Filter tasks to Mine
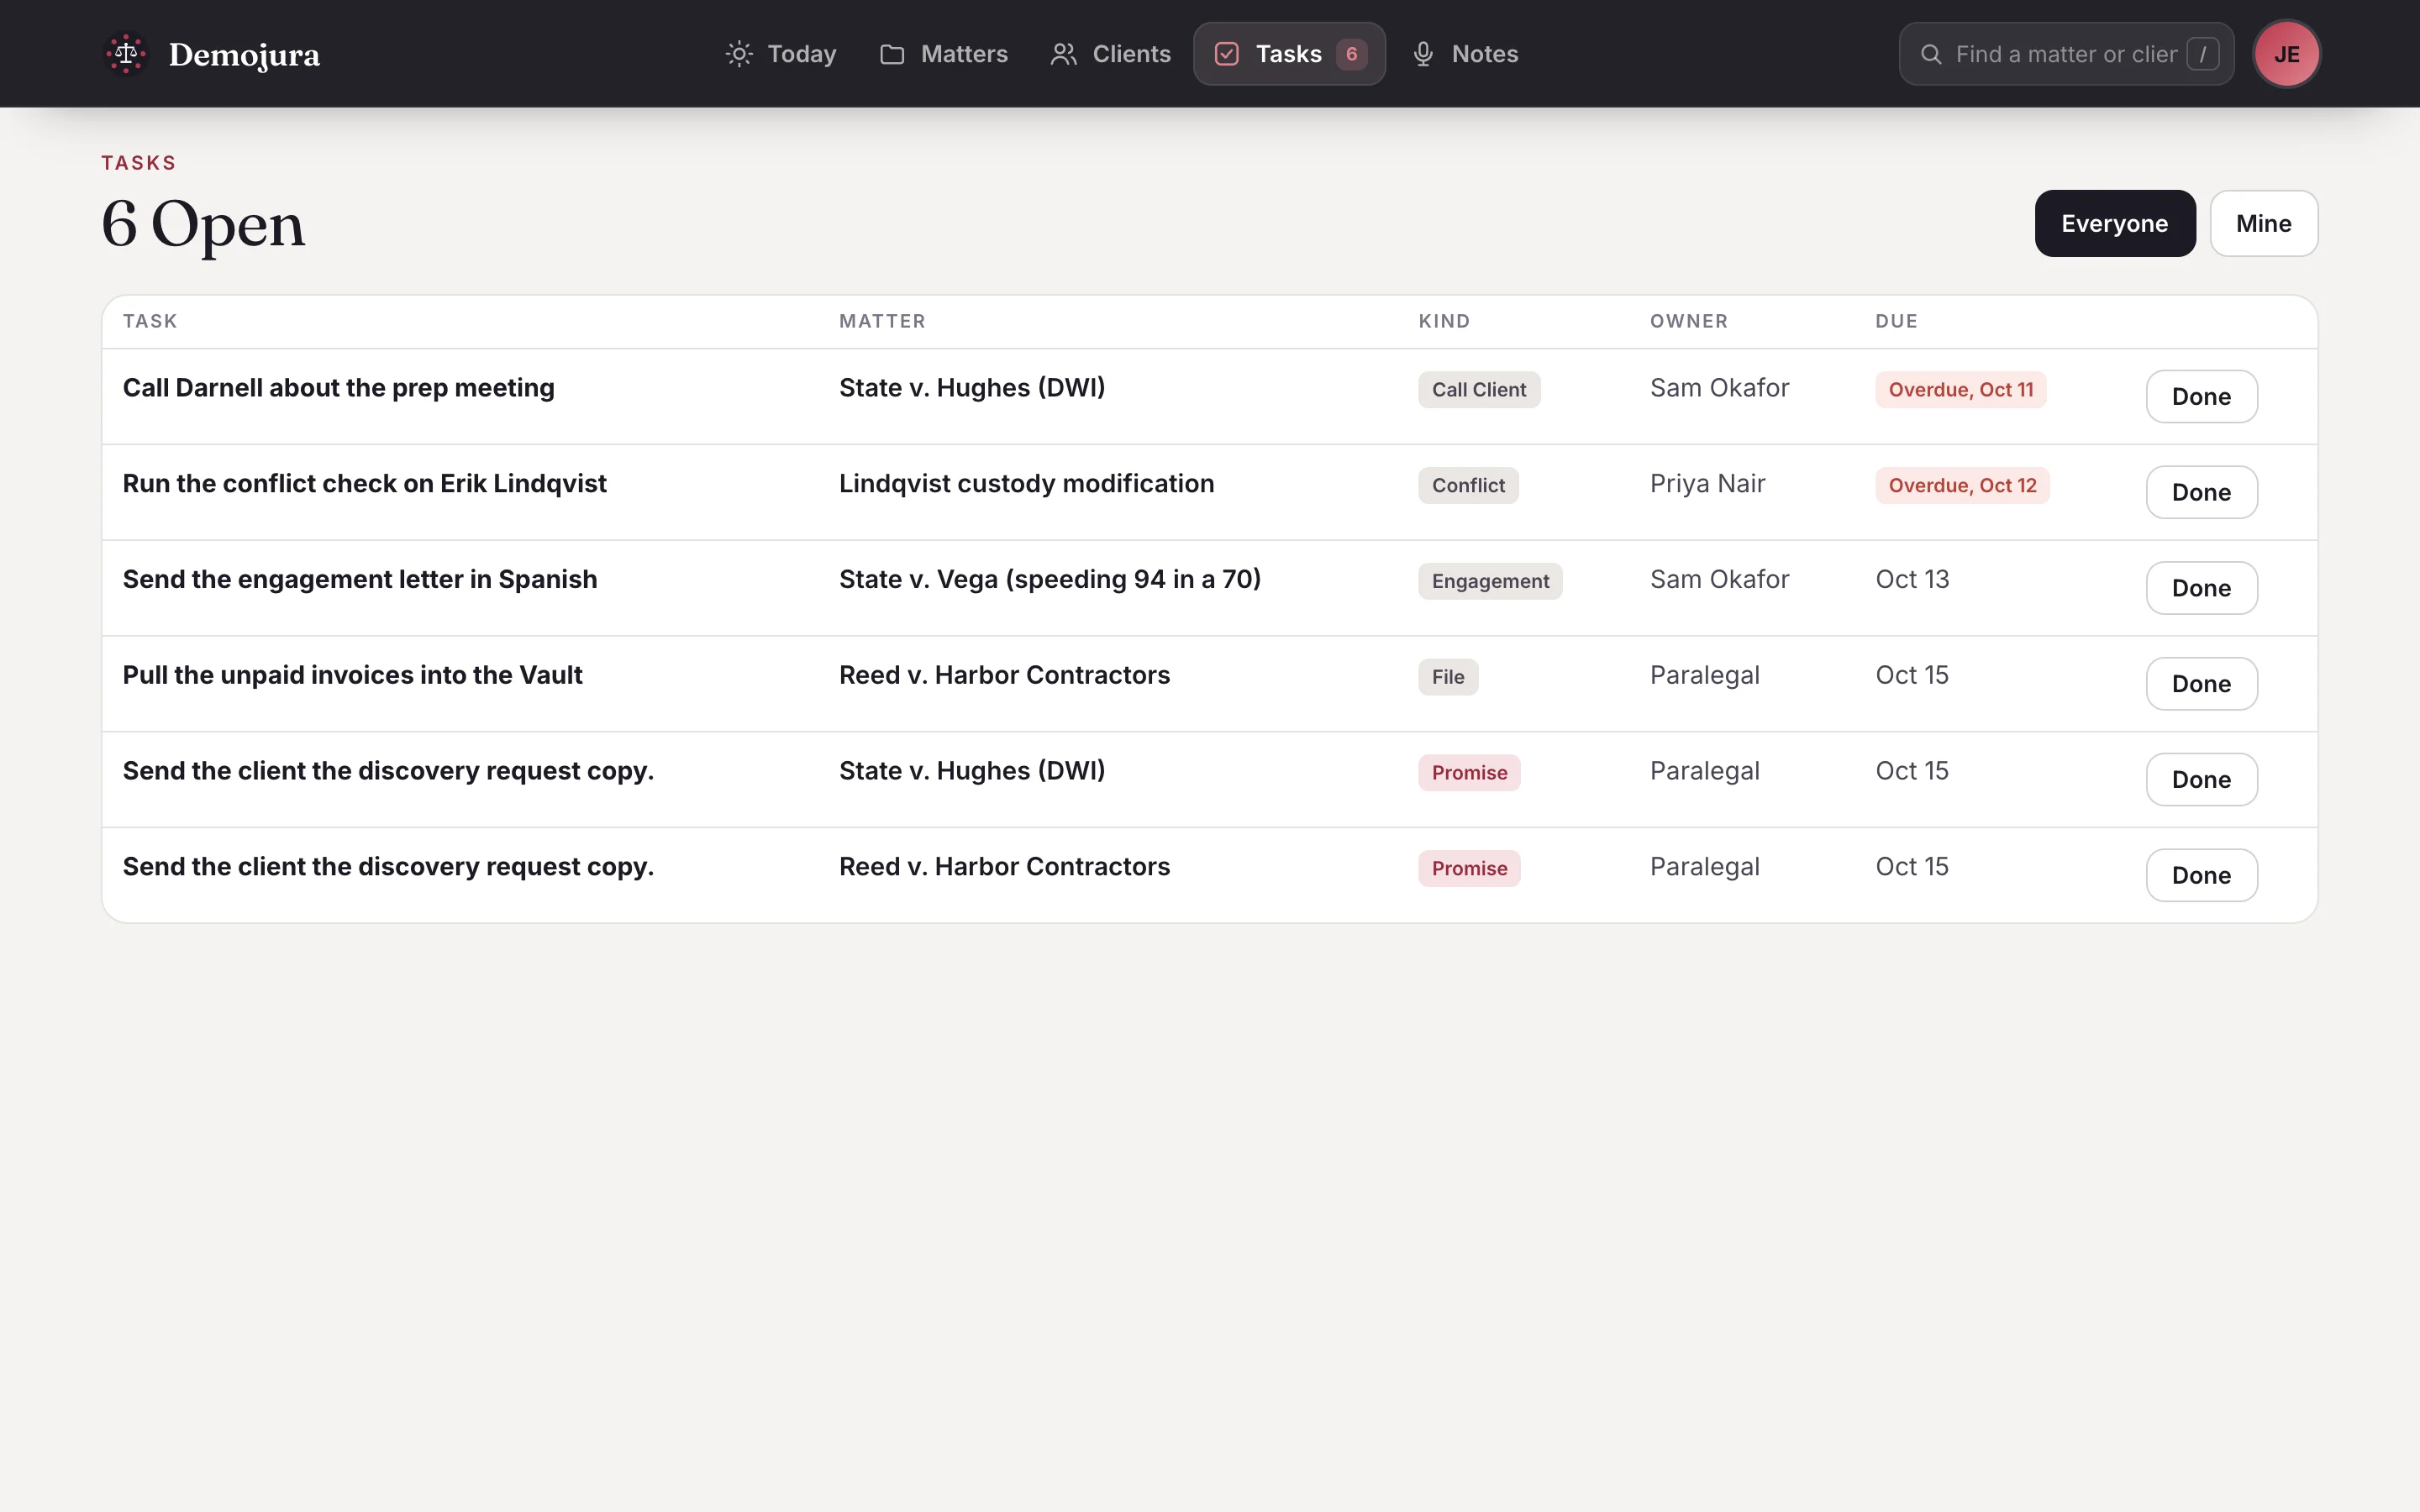 click(2263, 223)
